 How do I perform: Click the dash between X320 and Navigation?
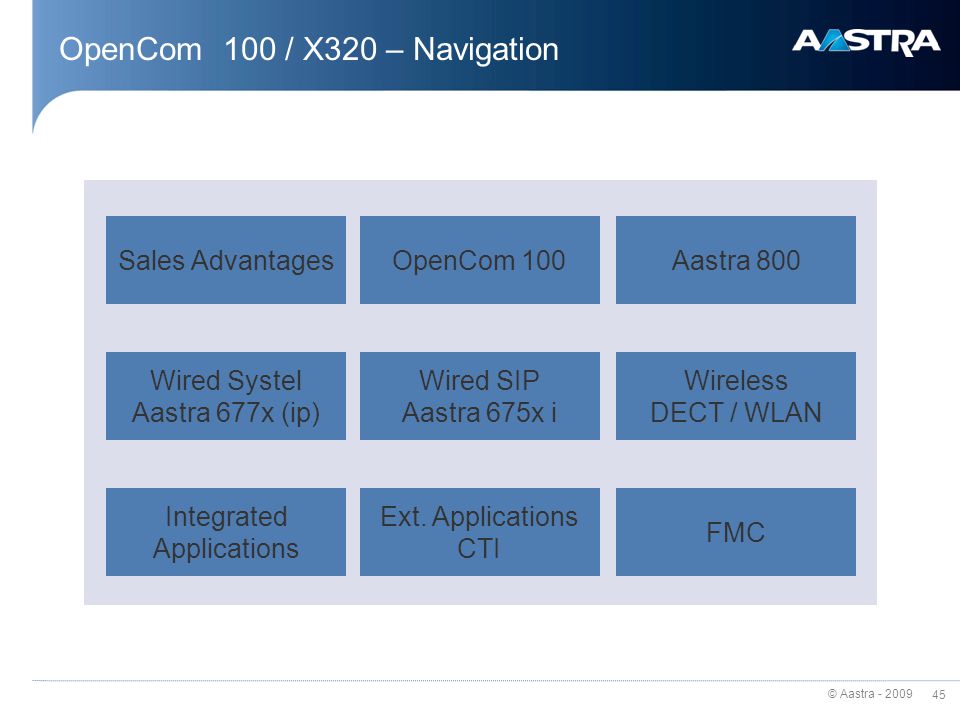[395, 51]
